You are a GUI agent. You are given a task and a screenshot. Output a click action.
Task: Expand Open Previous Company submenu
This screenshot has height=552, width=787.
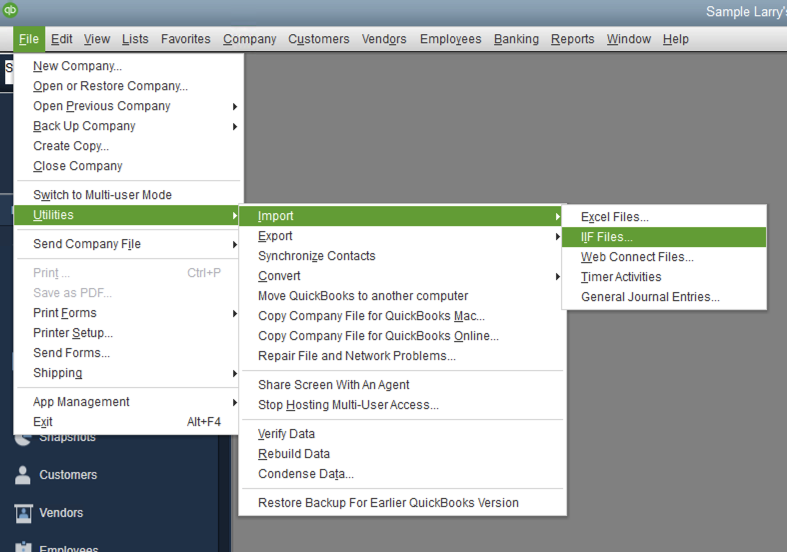128,106
